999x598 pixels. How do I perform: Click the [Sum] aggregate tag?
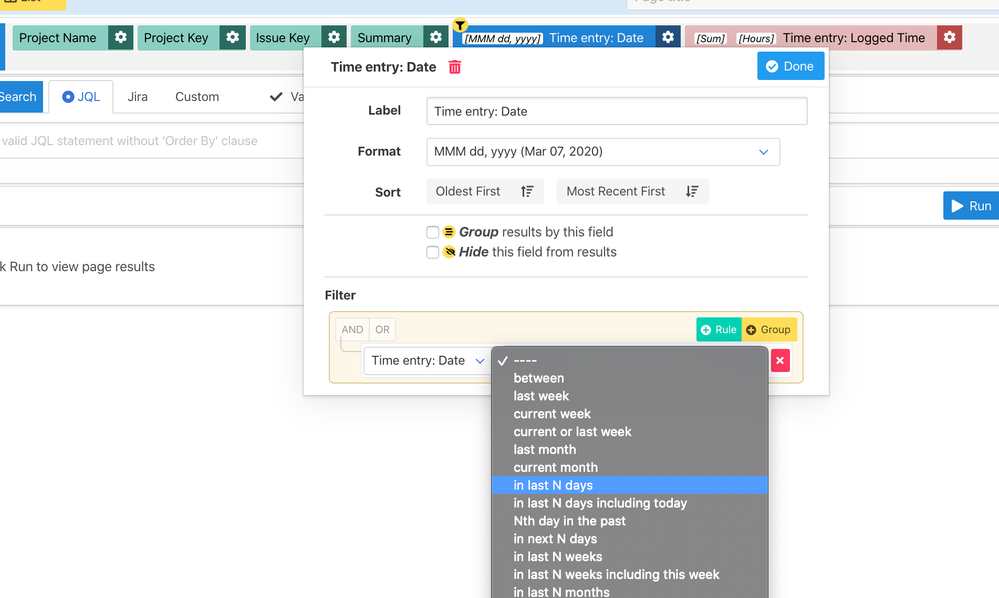point(710,38)
